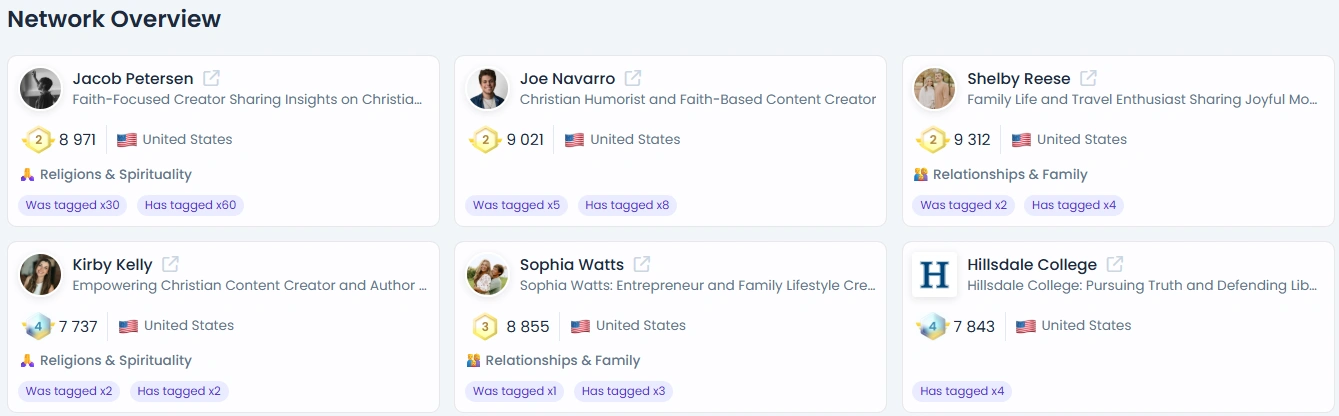Click the US flag on Jacob Petersen's card
Screen dimensions: 1339x416
point(127,140)
